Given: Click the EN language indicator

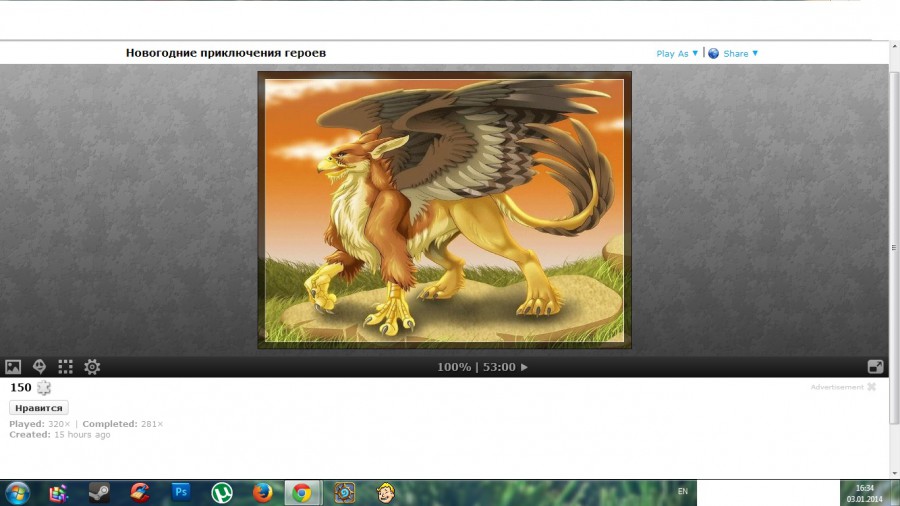Looking at the screenshot, I should click(x=682, y=491).
